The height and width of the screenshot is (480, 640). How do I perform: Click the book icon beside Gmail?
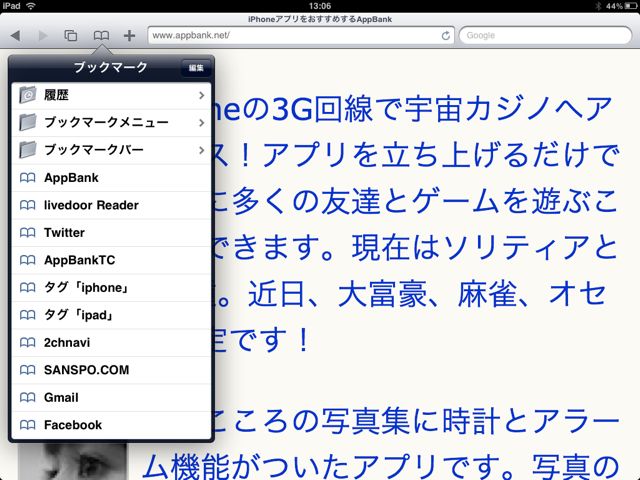pyautogui.click(x=27, y=398)
